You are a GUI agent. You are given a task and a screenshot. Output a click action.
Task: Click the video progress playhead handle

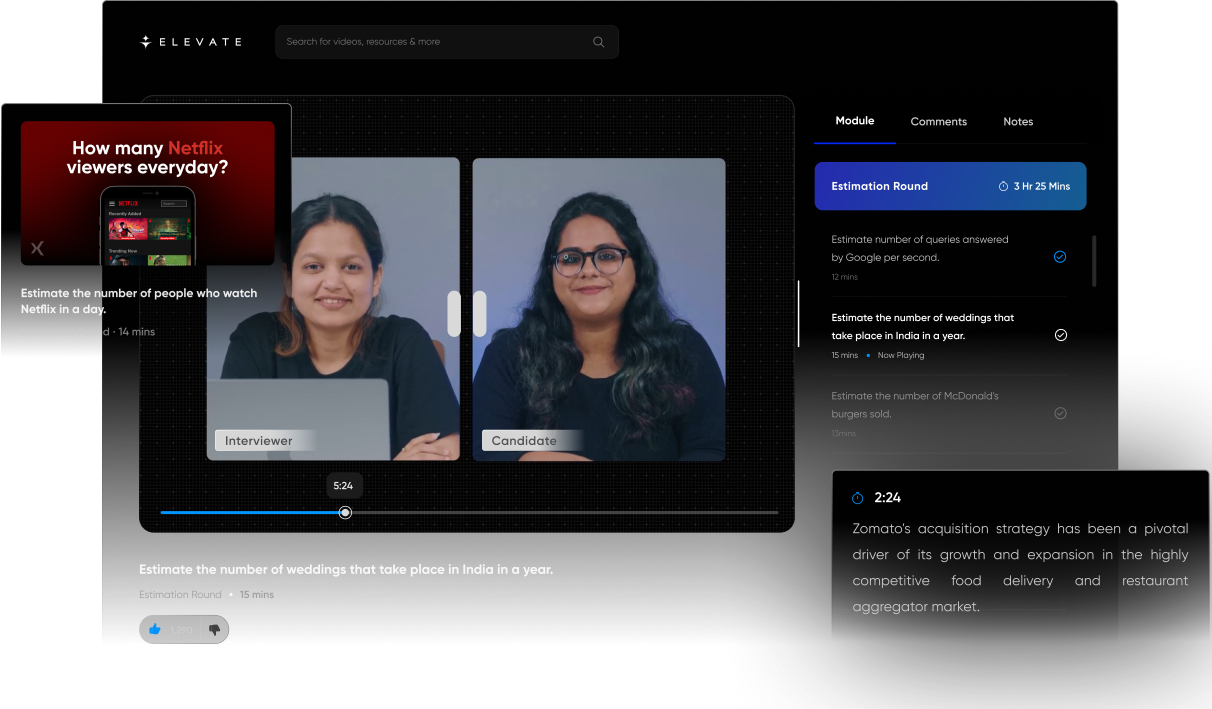click(345, 512)
